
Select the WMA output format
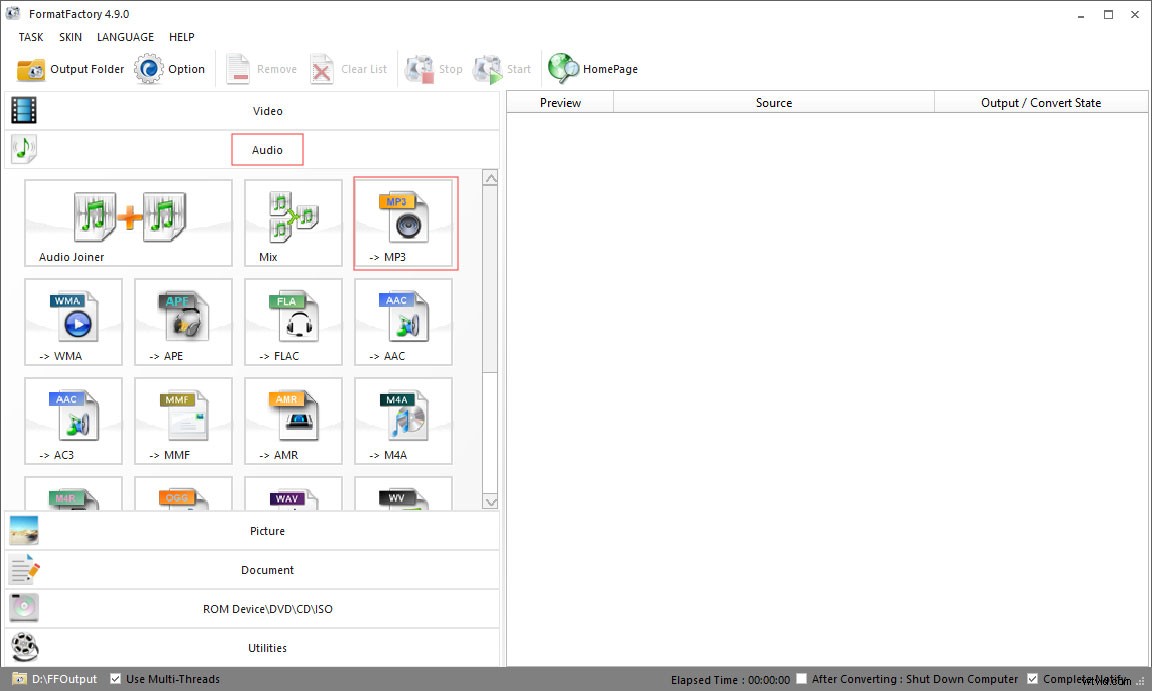click(73, 321)
